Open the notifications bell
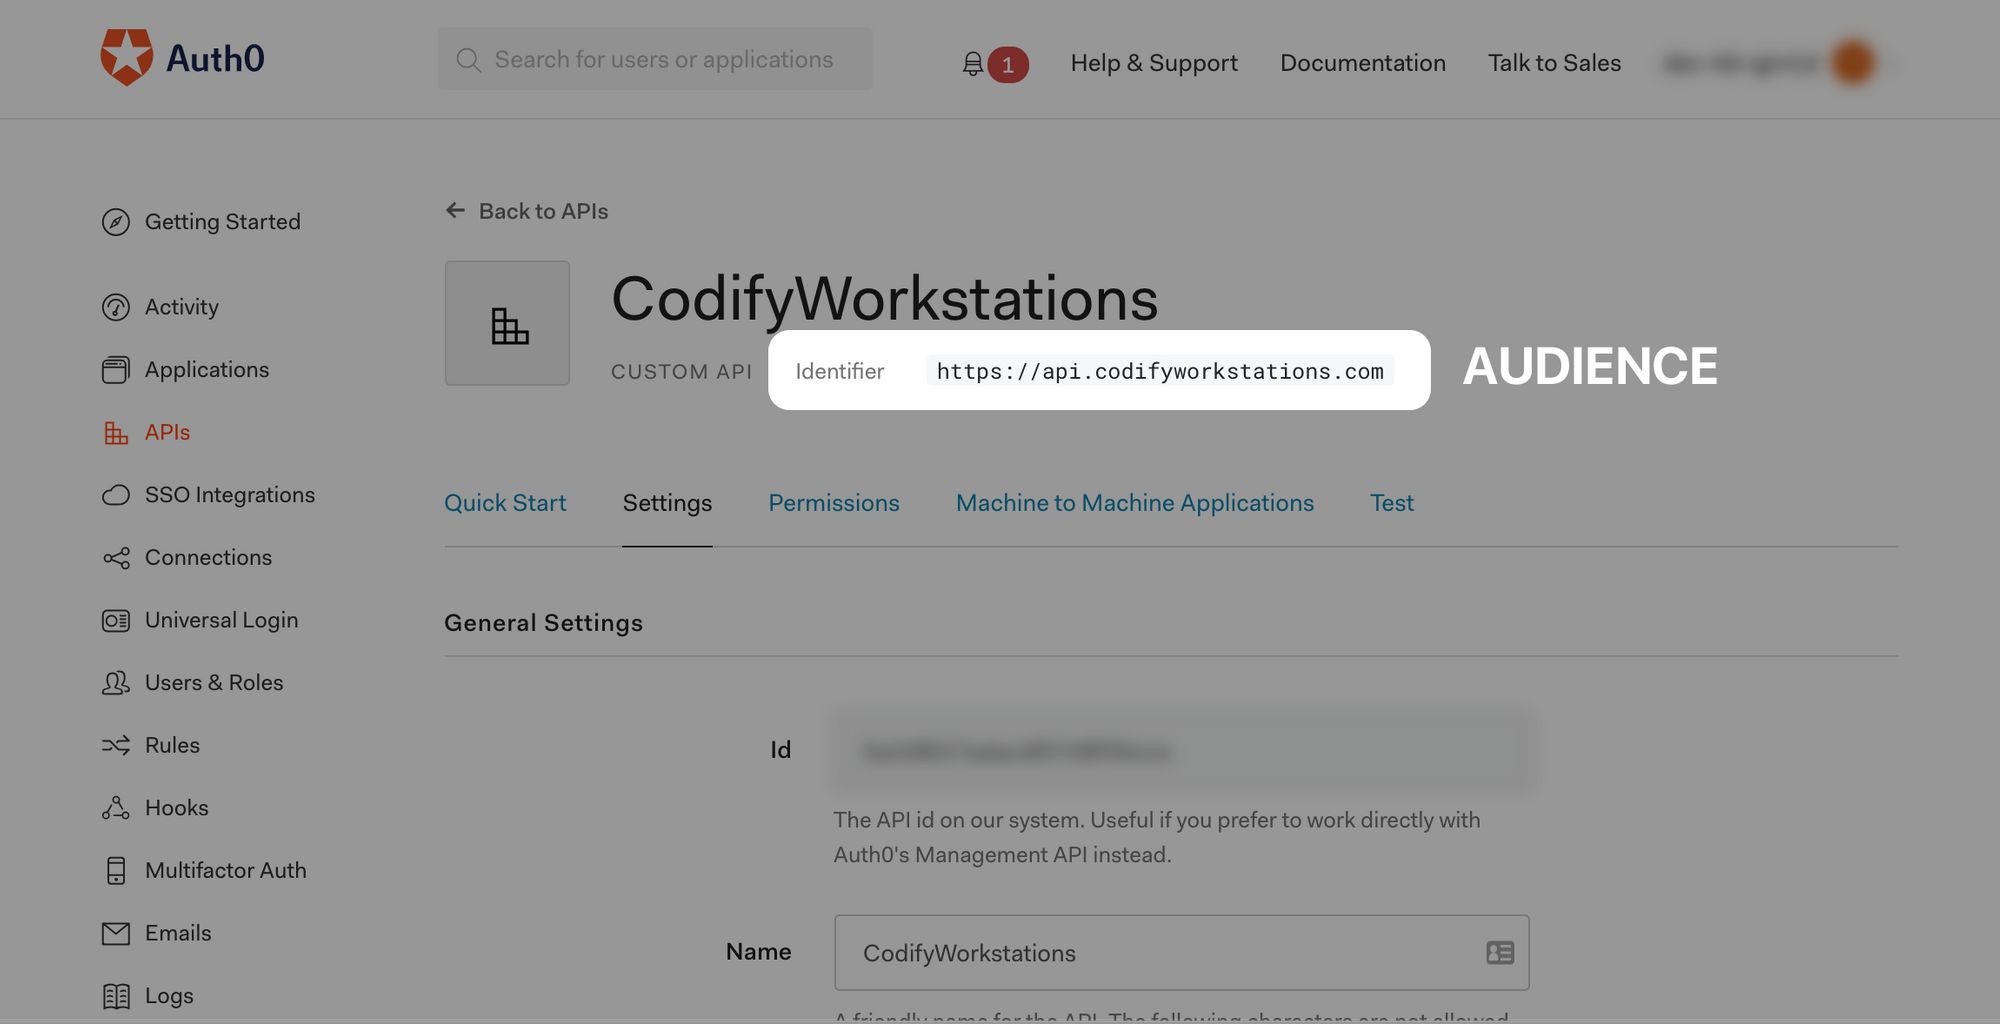 [971, 62]
